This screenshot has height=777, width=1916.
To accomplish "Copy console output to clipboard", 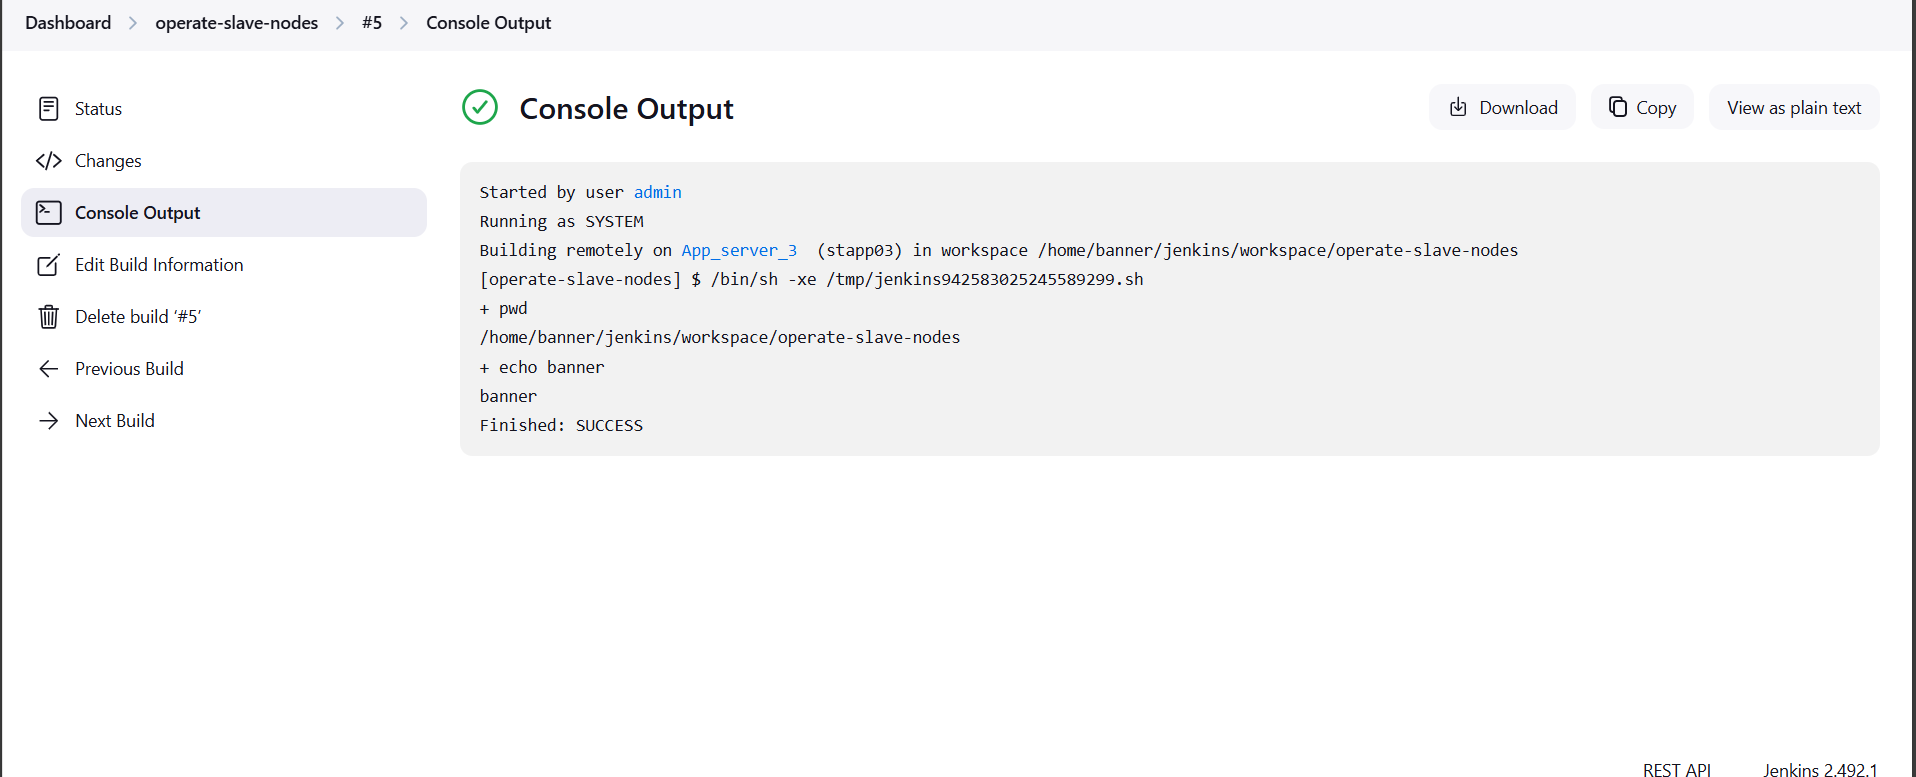I will click(x=1642, y=108).
